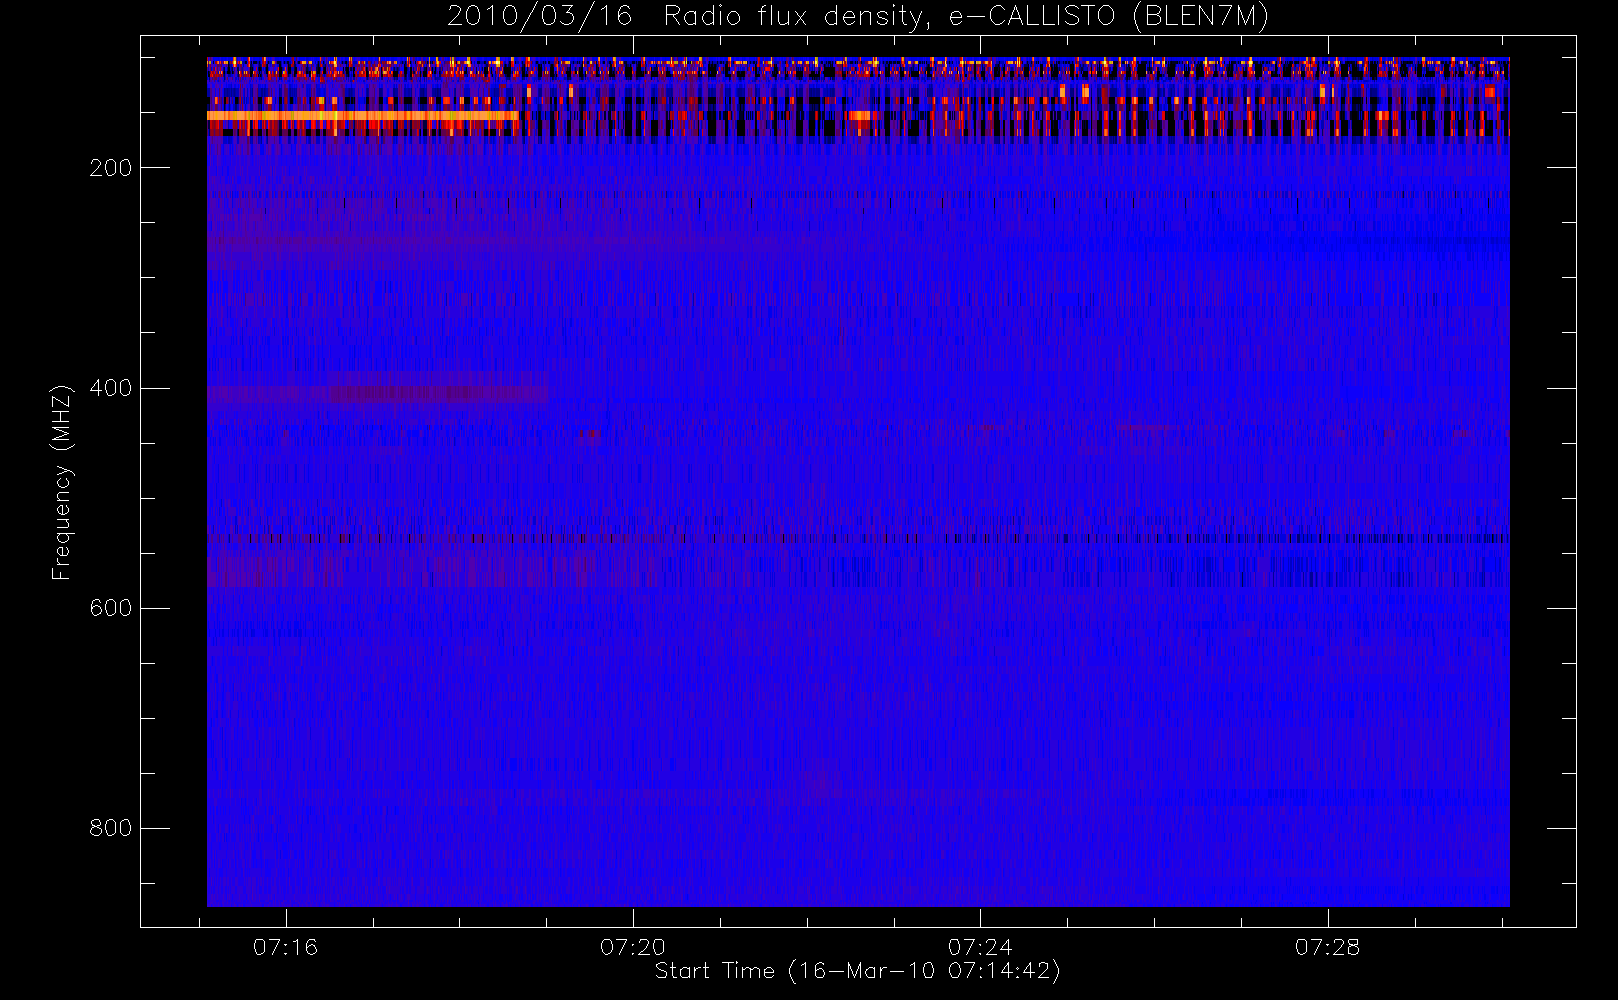Screen dimensions: 1618x1000
Task: Click the 'Frequency (MHZ)' axis label
Action: click(x=62, y=482)
